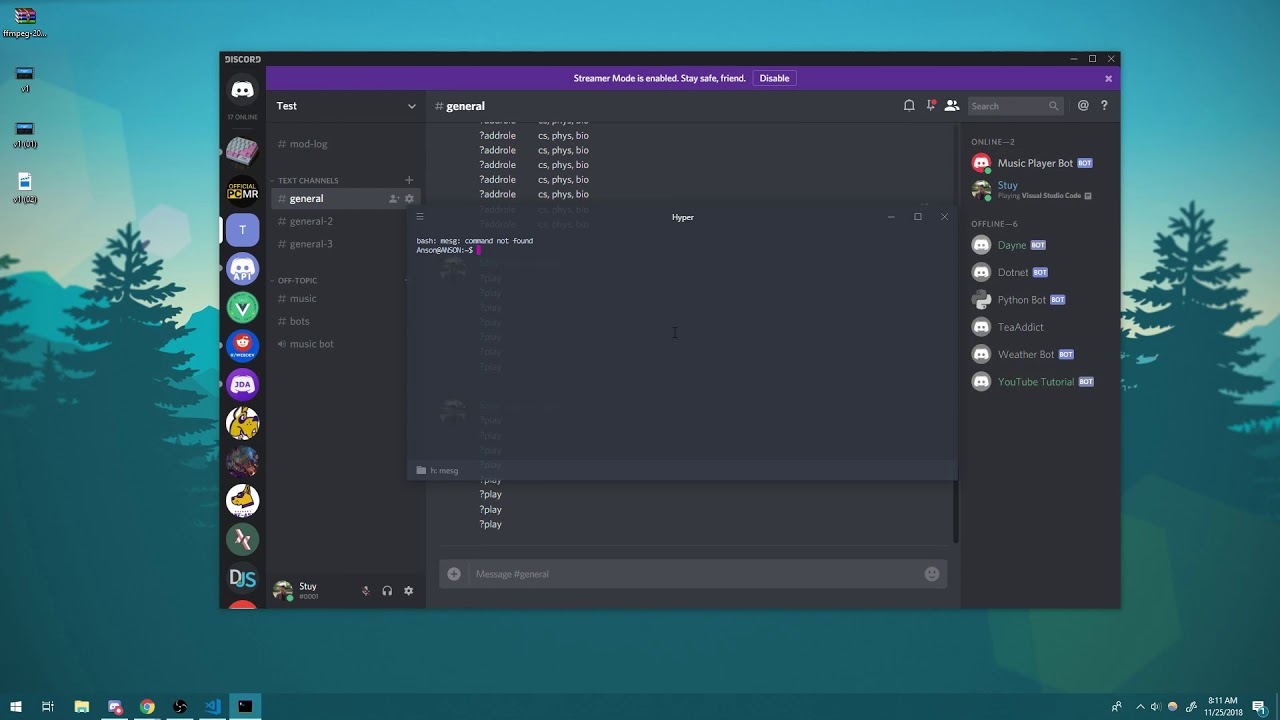1280x720 pixels.
Task: Select the T (Test) server icon
Action: 242,229
